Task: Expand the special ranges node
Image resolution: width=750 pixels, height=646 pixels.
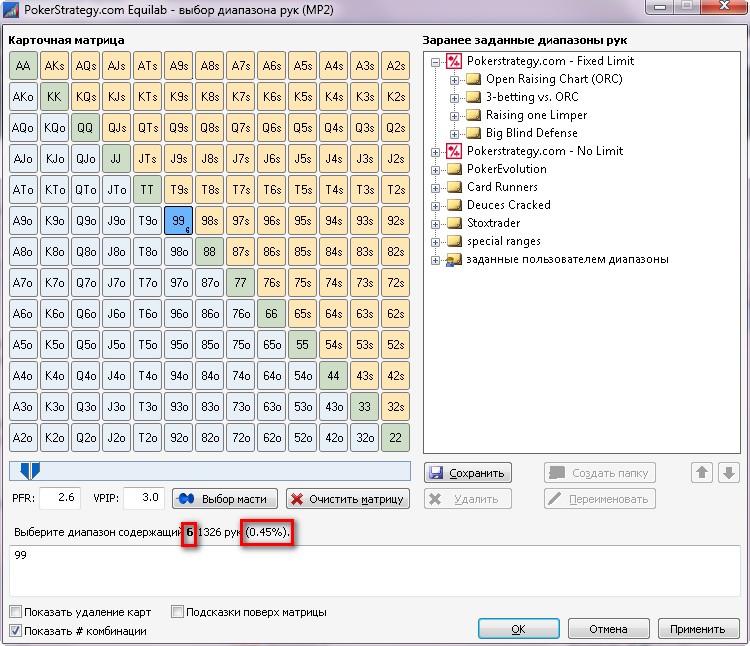Action: 435,242
